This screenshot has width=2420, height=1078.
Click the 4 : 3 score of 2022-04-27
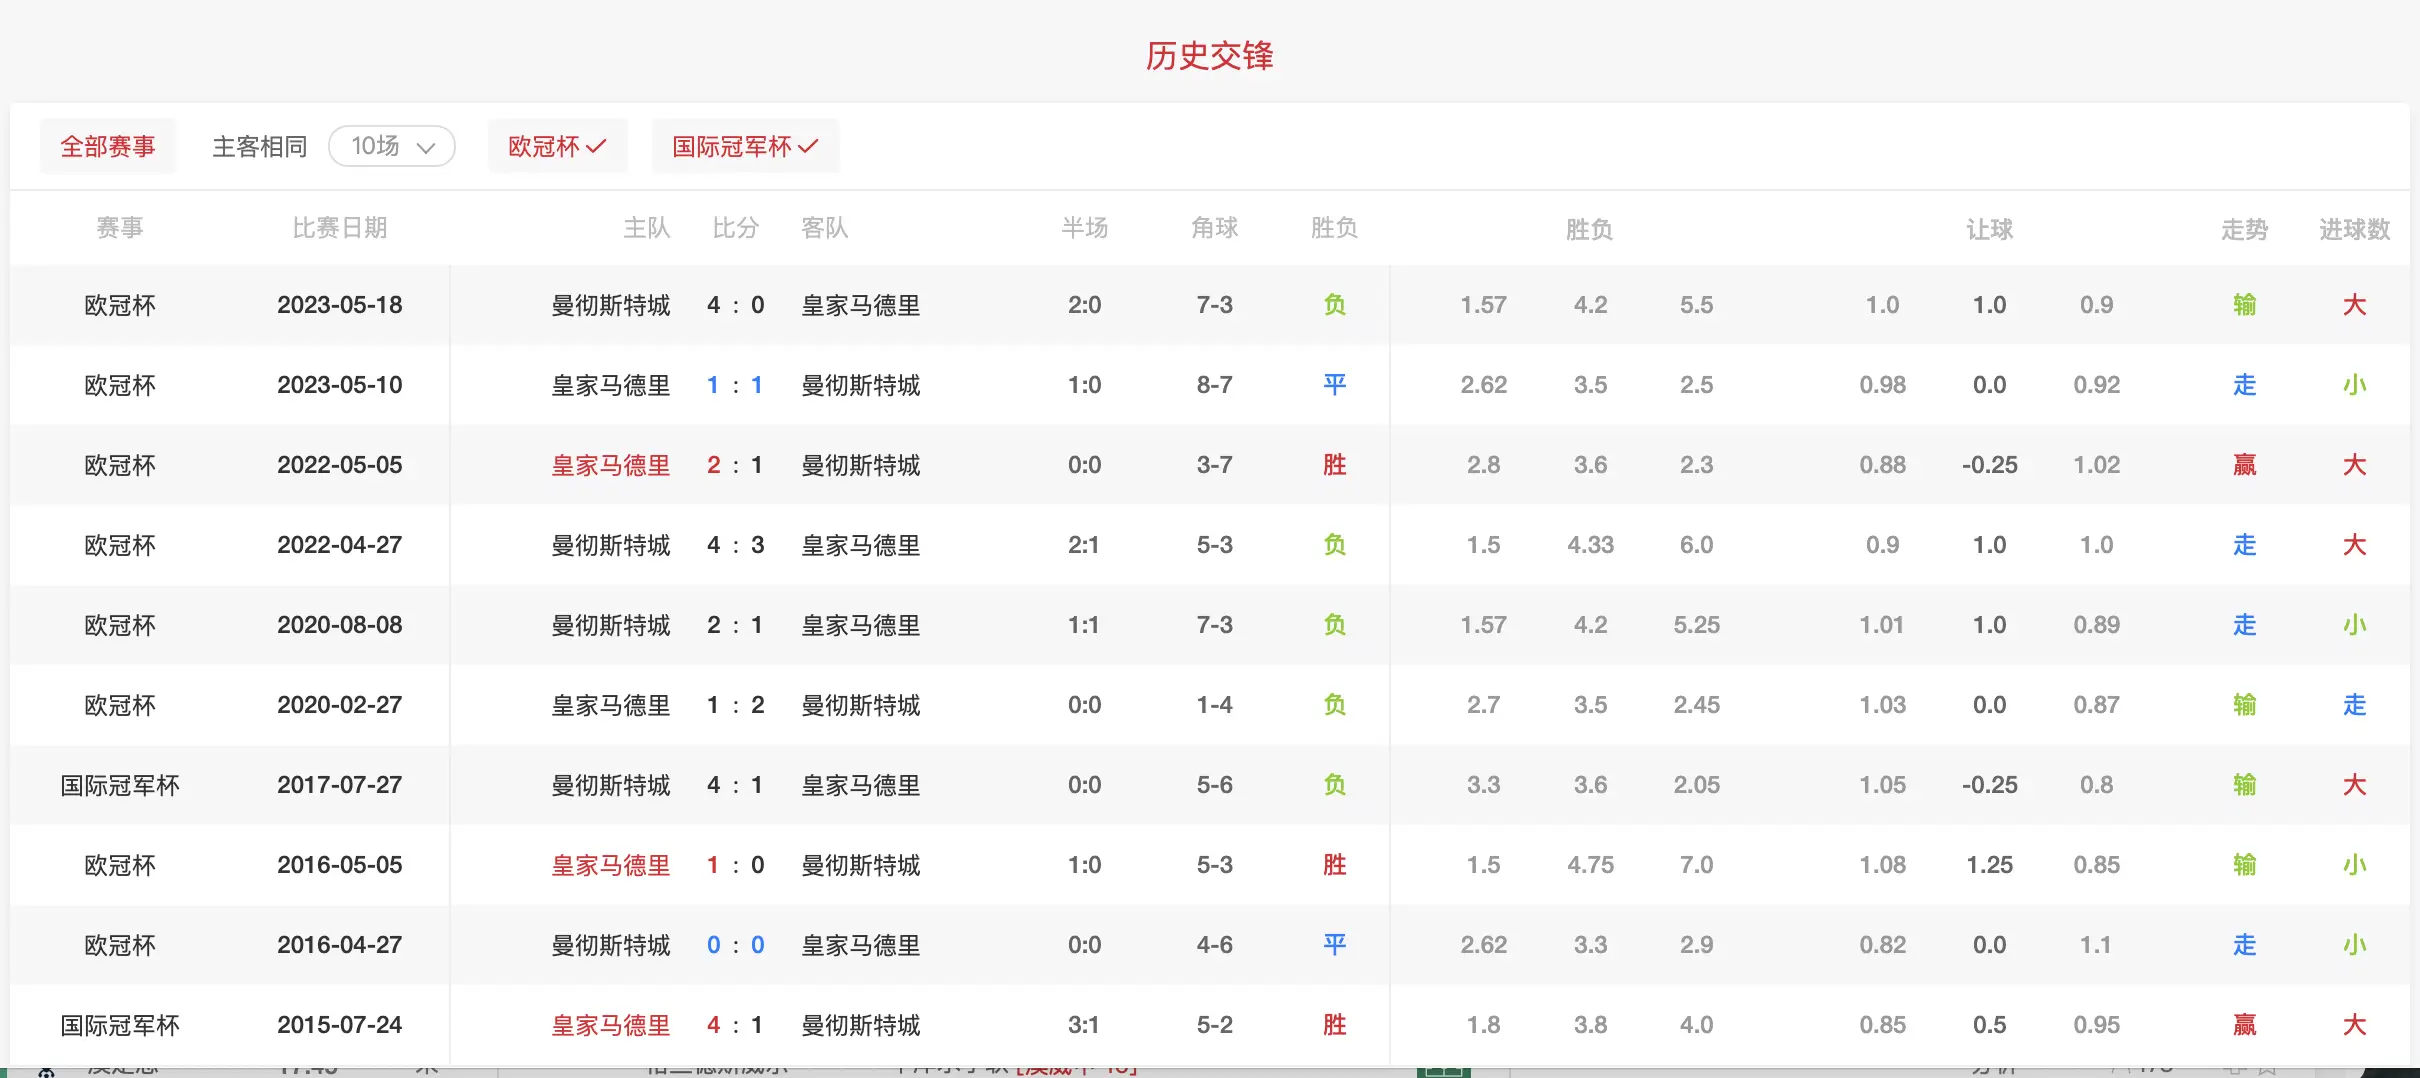736,545
